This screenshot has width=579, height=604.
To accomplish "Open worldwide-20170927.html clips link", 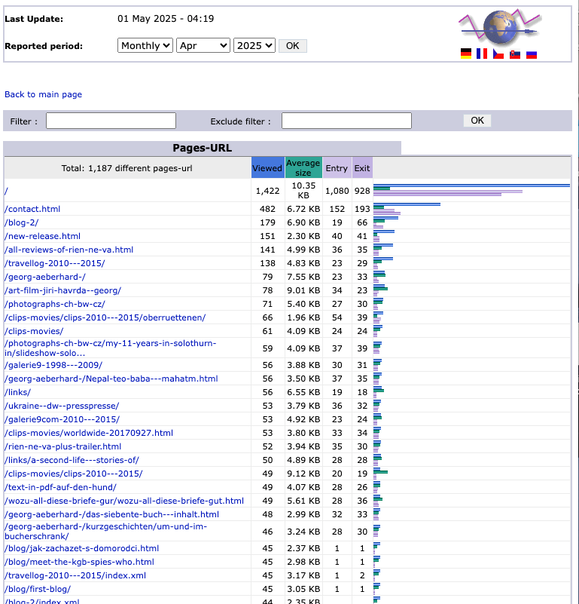I will (89, 433).
